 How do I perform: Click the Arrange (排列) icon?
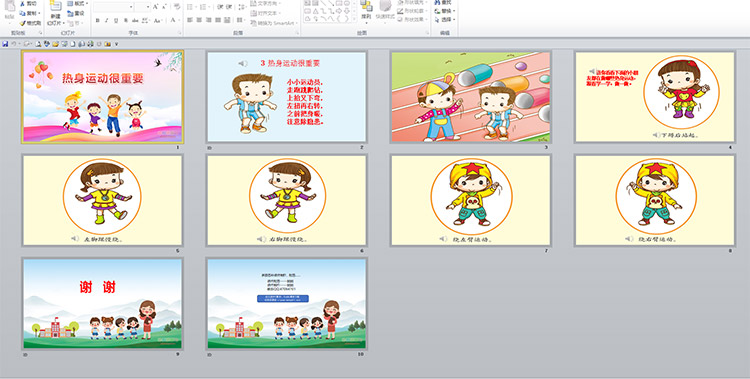tap(366, 11)
